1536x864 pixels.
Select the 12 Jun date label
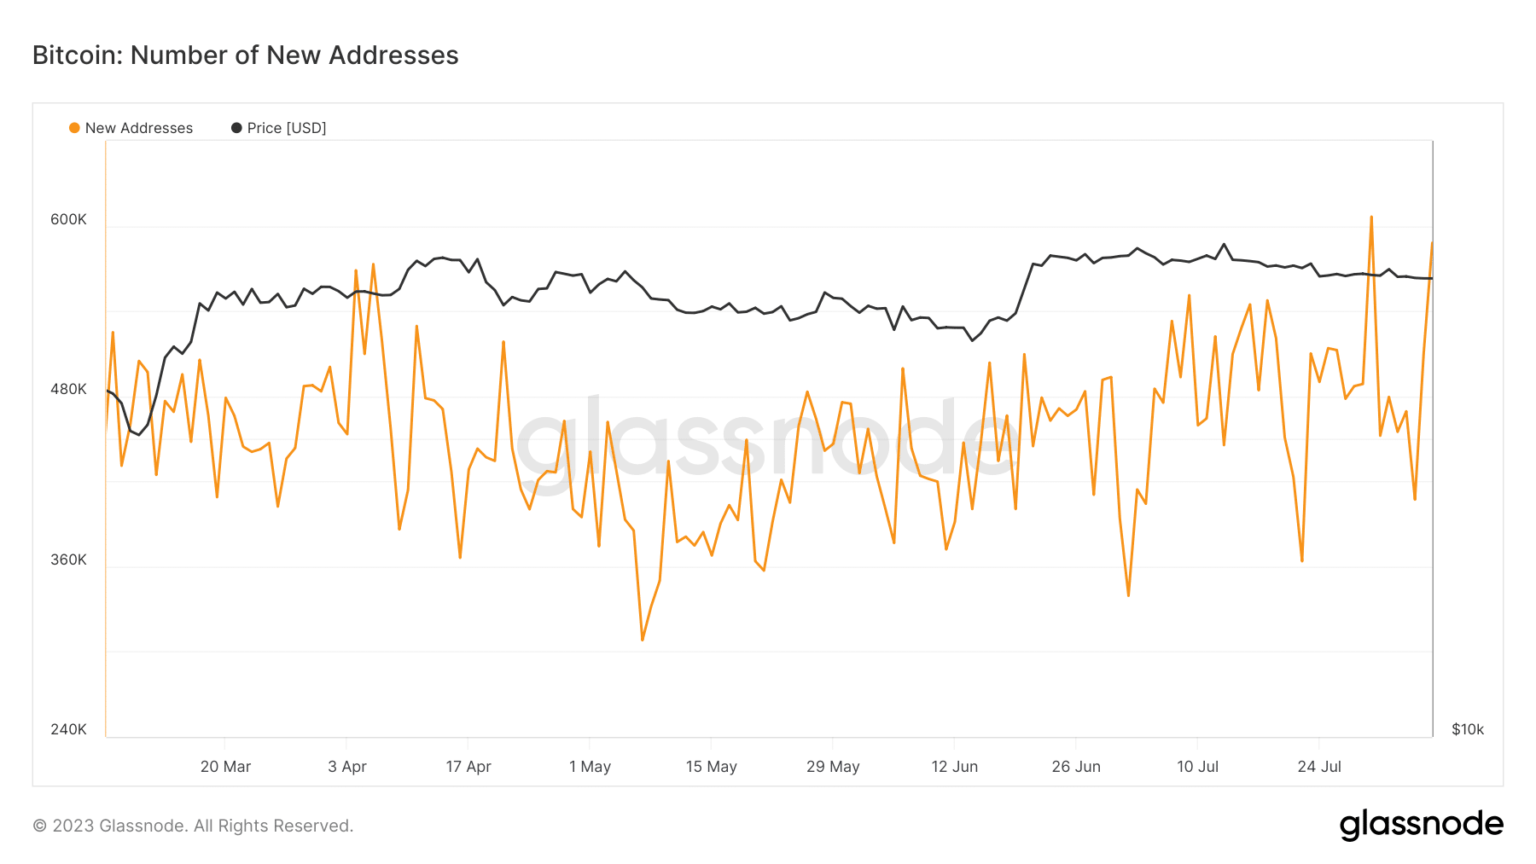954,766
